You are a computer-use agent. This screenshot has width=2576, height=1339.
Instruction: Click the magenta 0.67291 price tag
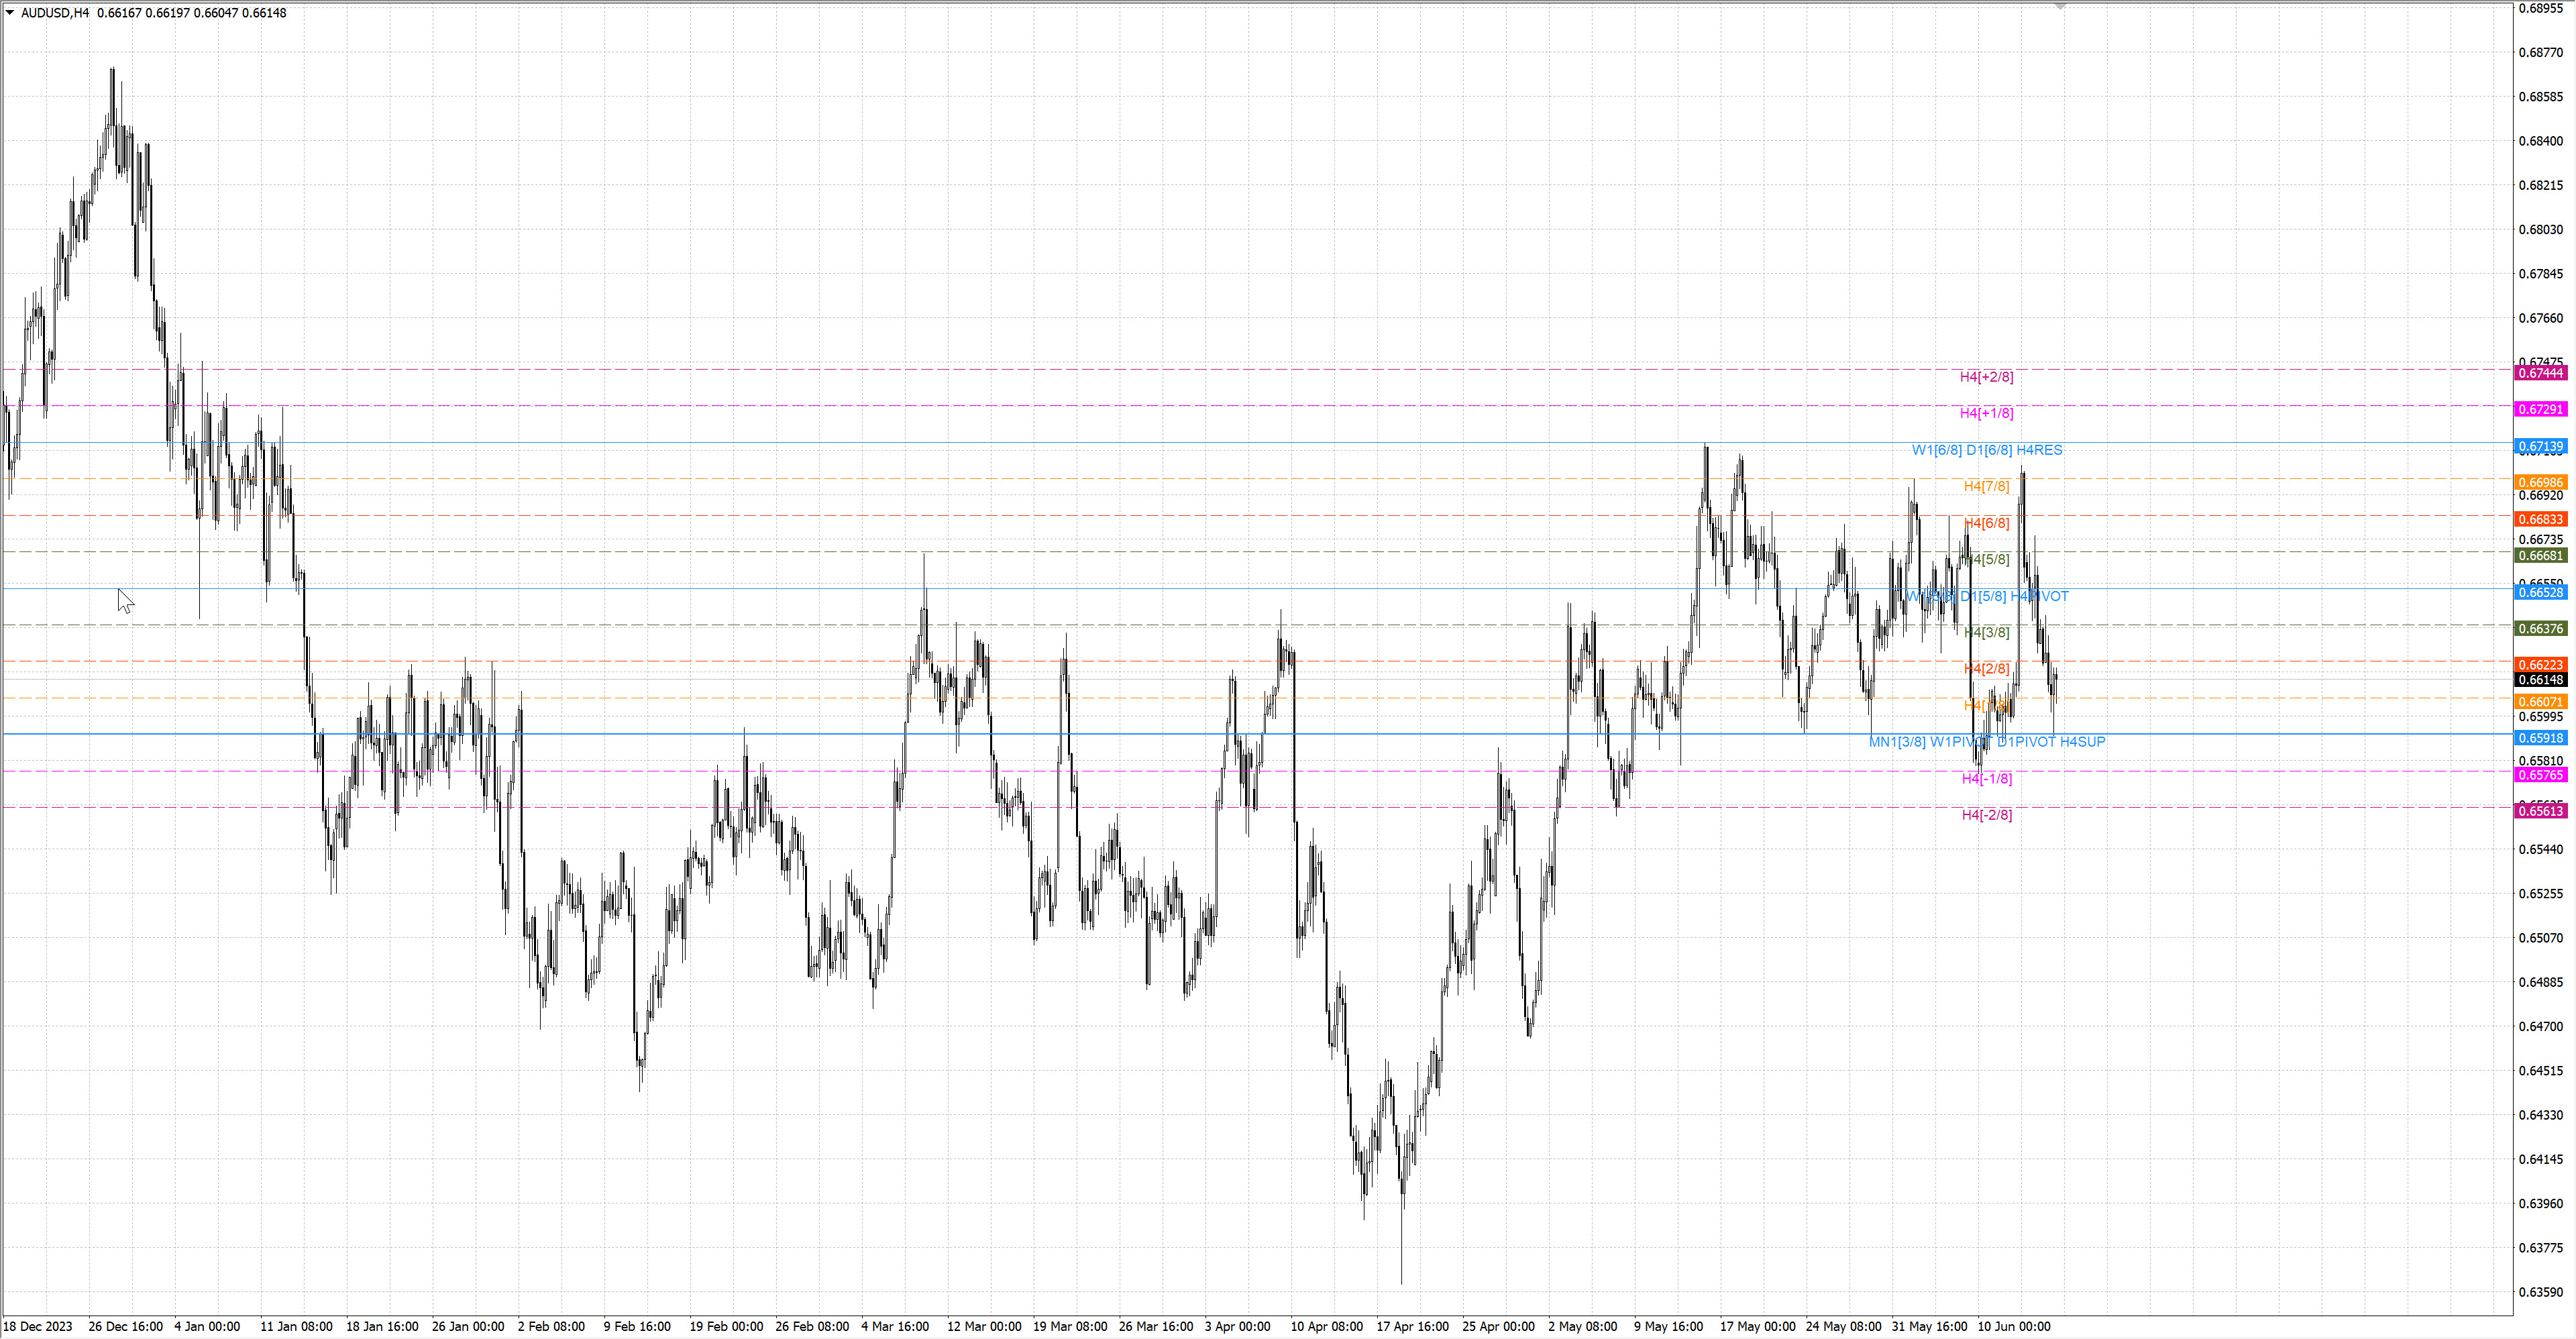(x=2540, y=409)
